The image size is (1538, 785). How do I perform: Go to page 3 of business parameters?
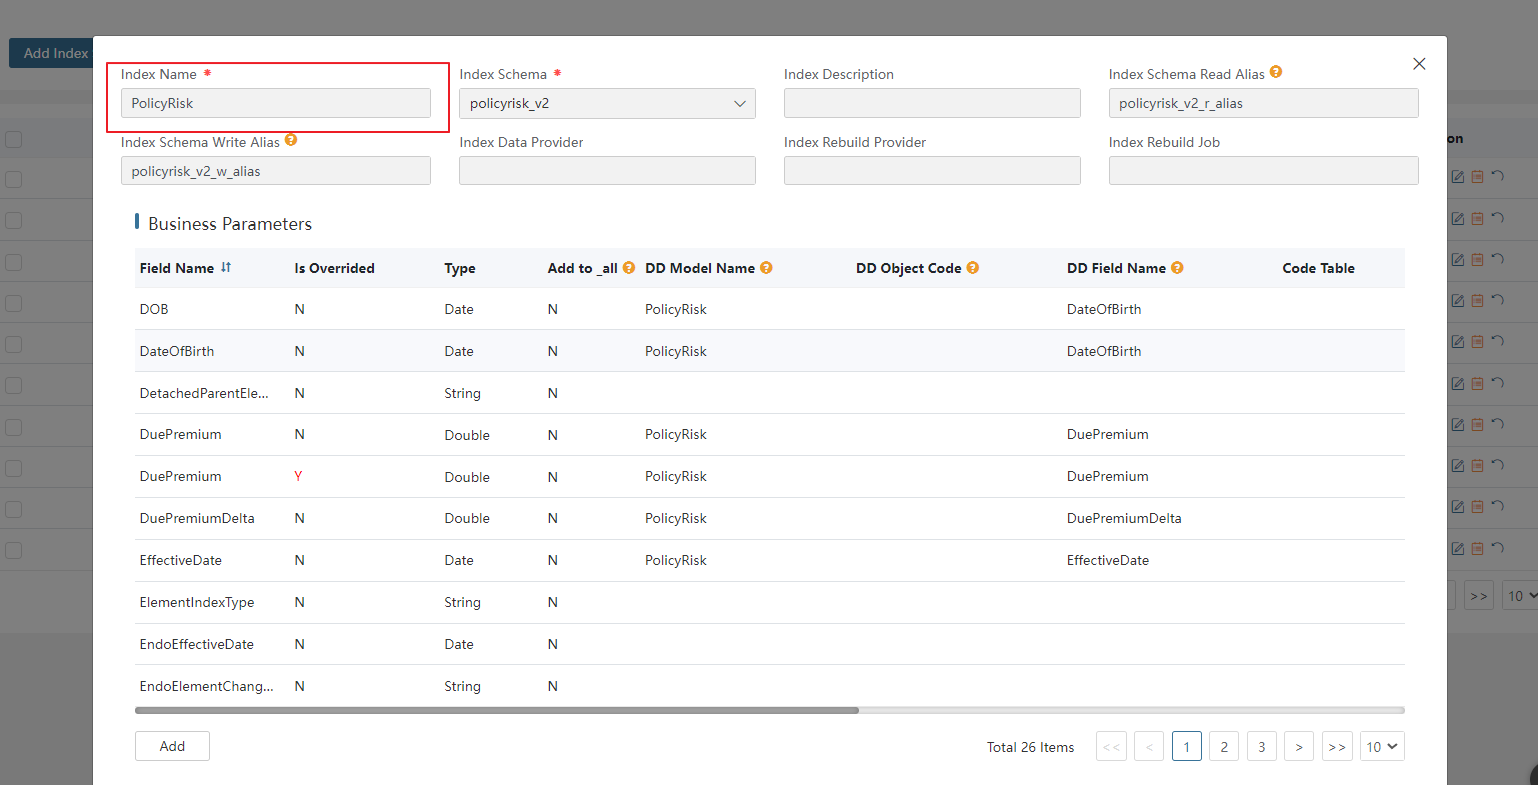click(x=1262, y=747)
